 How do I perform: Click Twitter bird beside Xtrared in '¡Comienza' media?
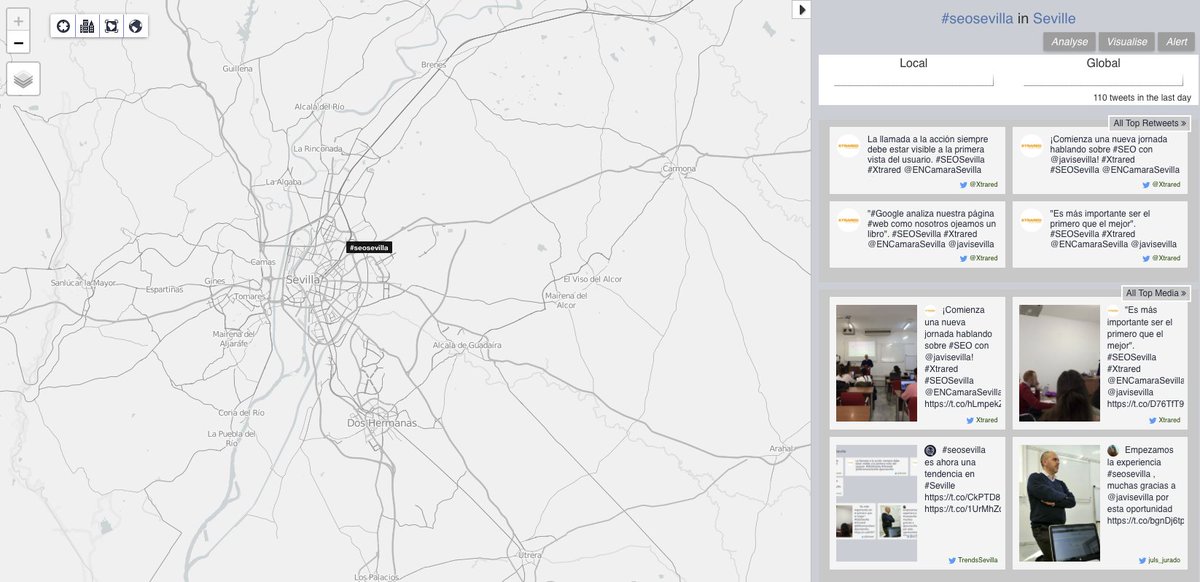(970, 420)
